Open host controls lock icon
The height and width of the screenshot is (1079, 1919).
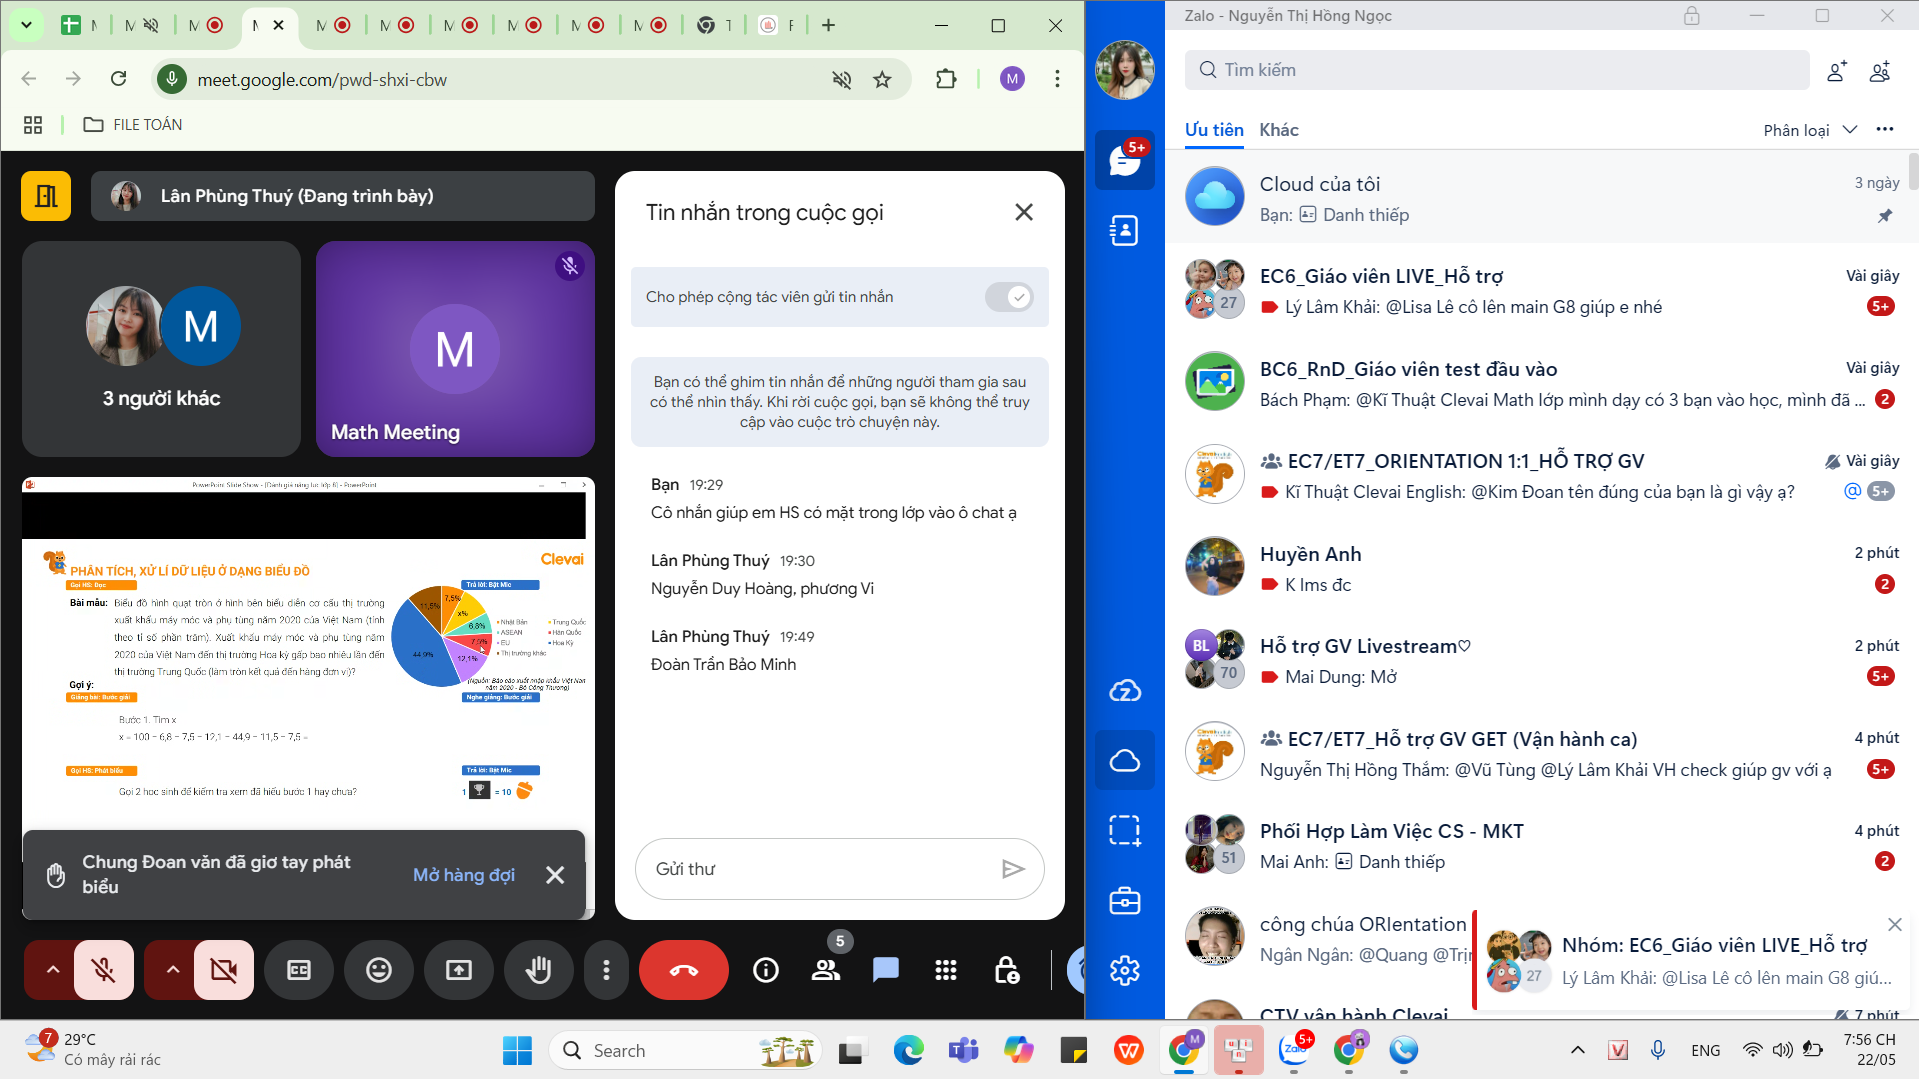(1006, 970)
